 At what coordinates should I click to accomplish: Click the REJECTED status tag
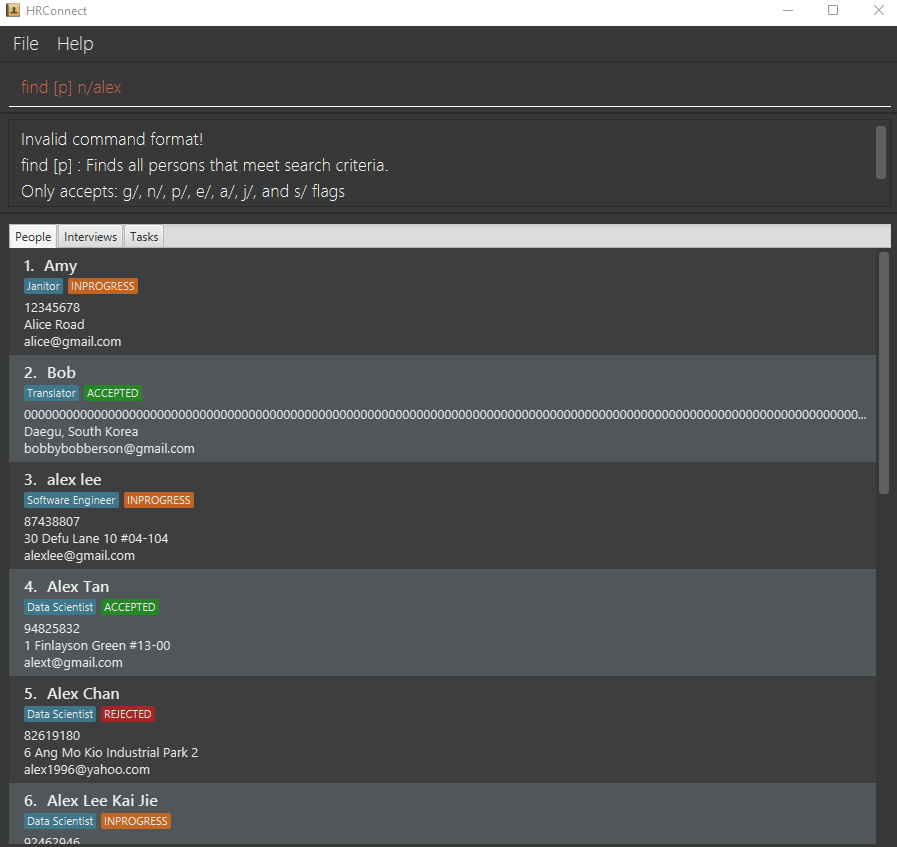(x=128, y=714)
